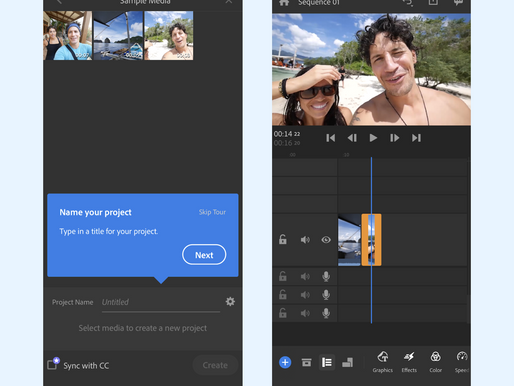Select the couple selfie sample thumbnail
Viewport: 514px width, 386px height.
tap(68, 36)
